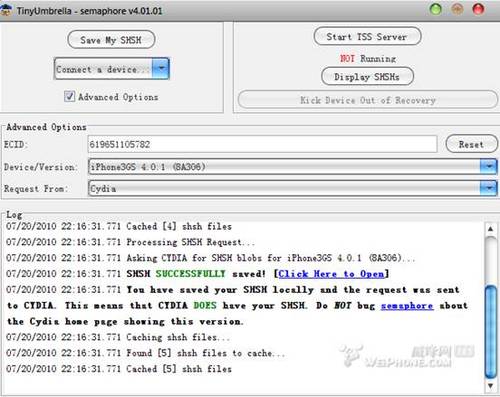
Task: Click into the ECID input field
Action: point(262,144)
